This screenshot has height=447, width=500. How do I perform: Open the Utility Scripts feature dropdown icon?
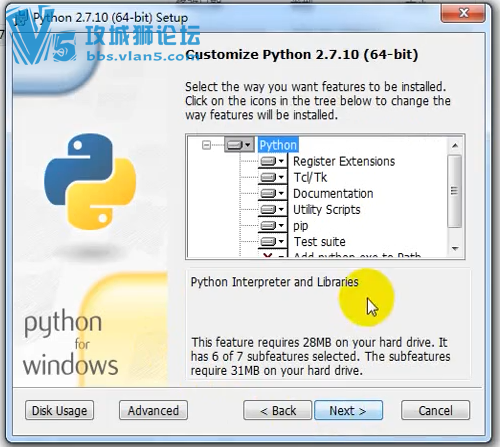272,209
